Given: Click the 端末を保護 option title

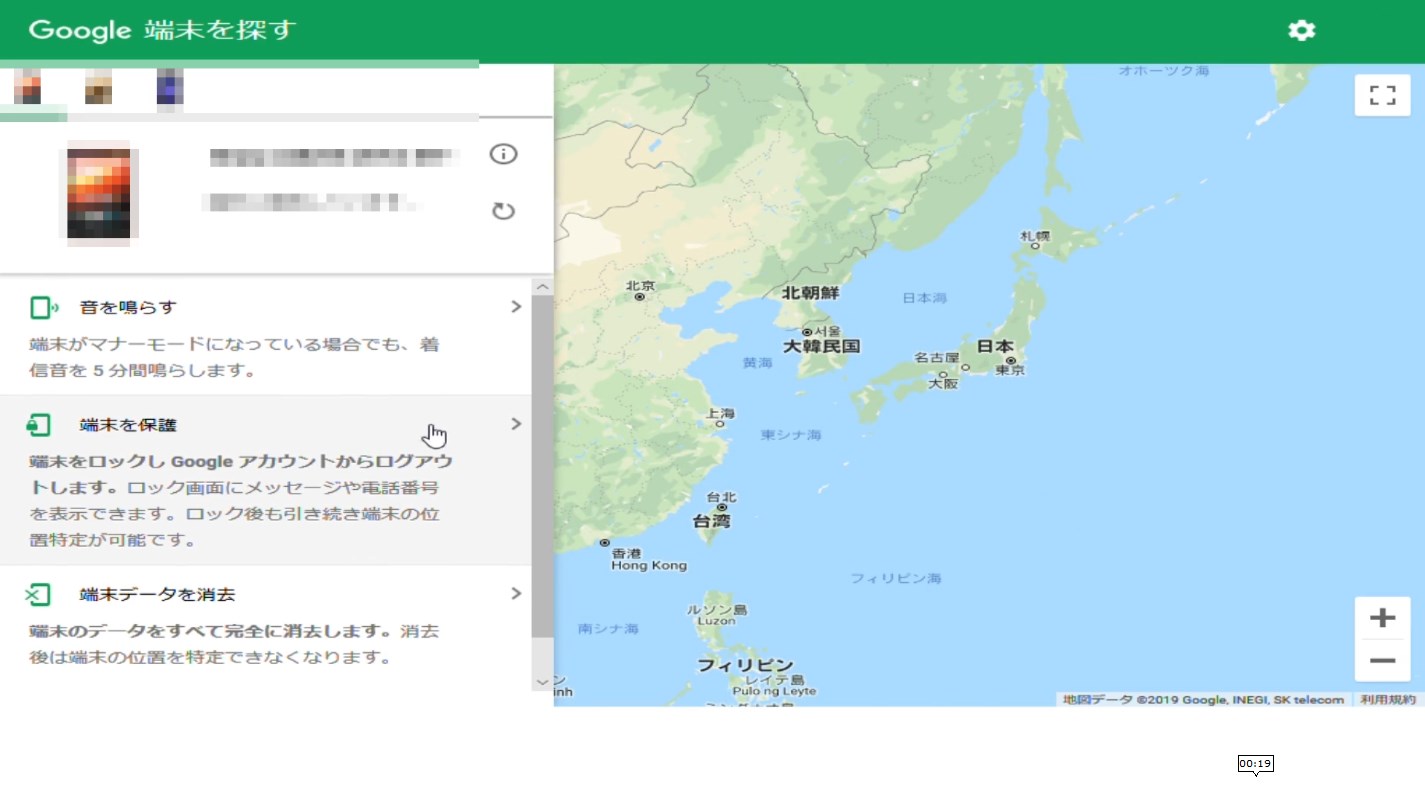Looking at the screenshot, I should point(128,425).
